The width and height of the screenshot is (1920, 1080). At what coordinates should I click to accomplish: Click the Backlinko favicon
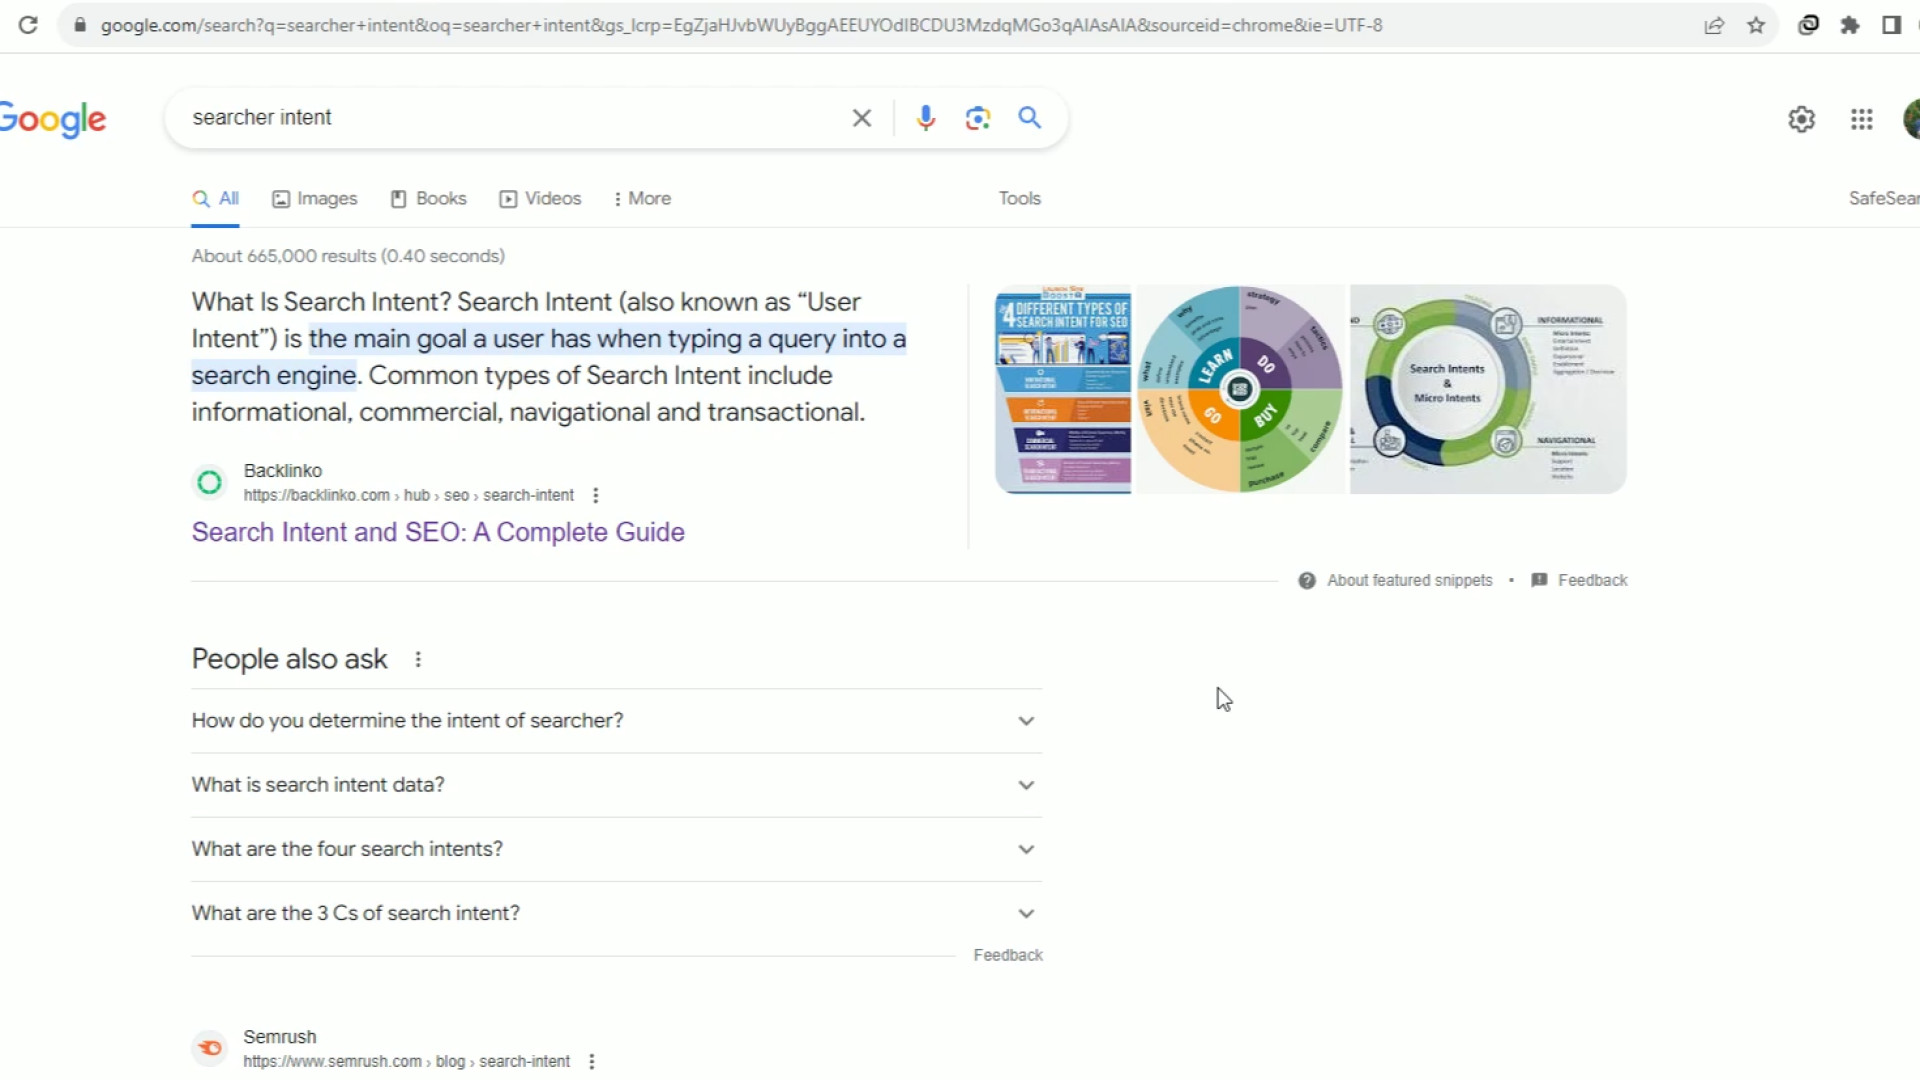tap(209, 483)
